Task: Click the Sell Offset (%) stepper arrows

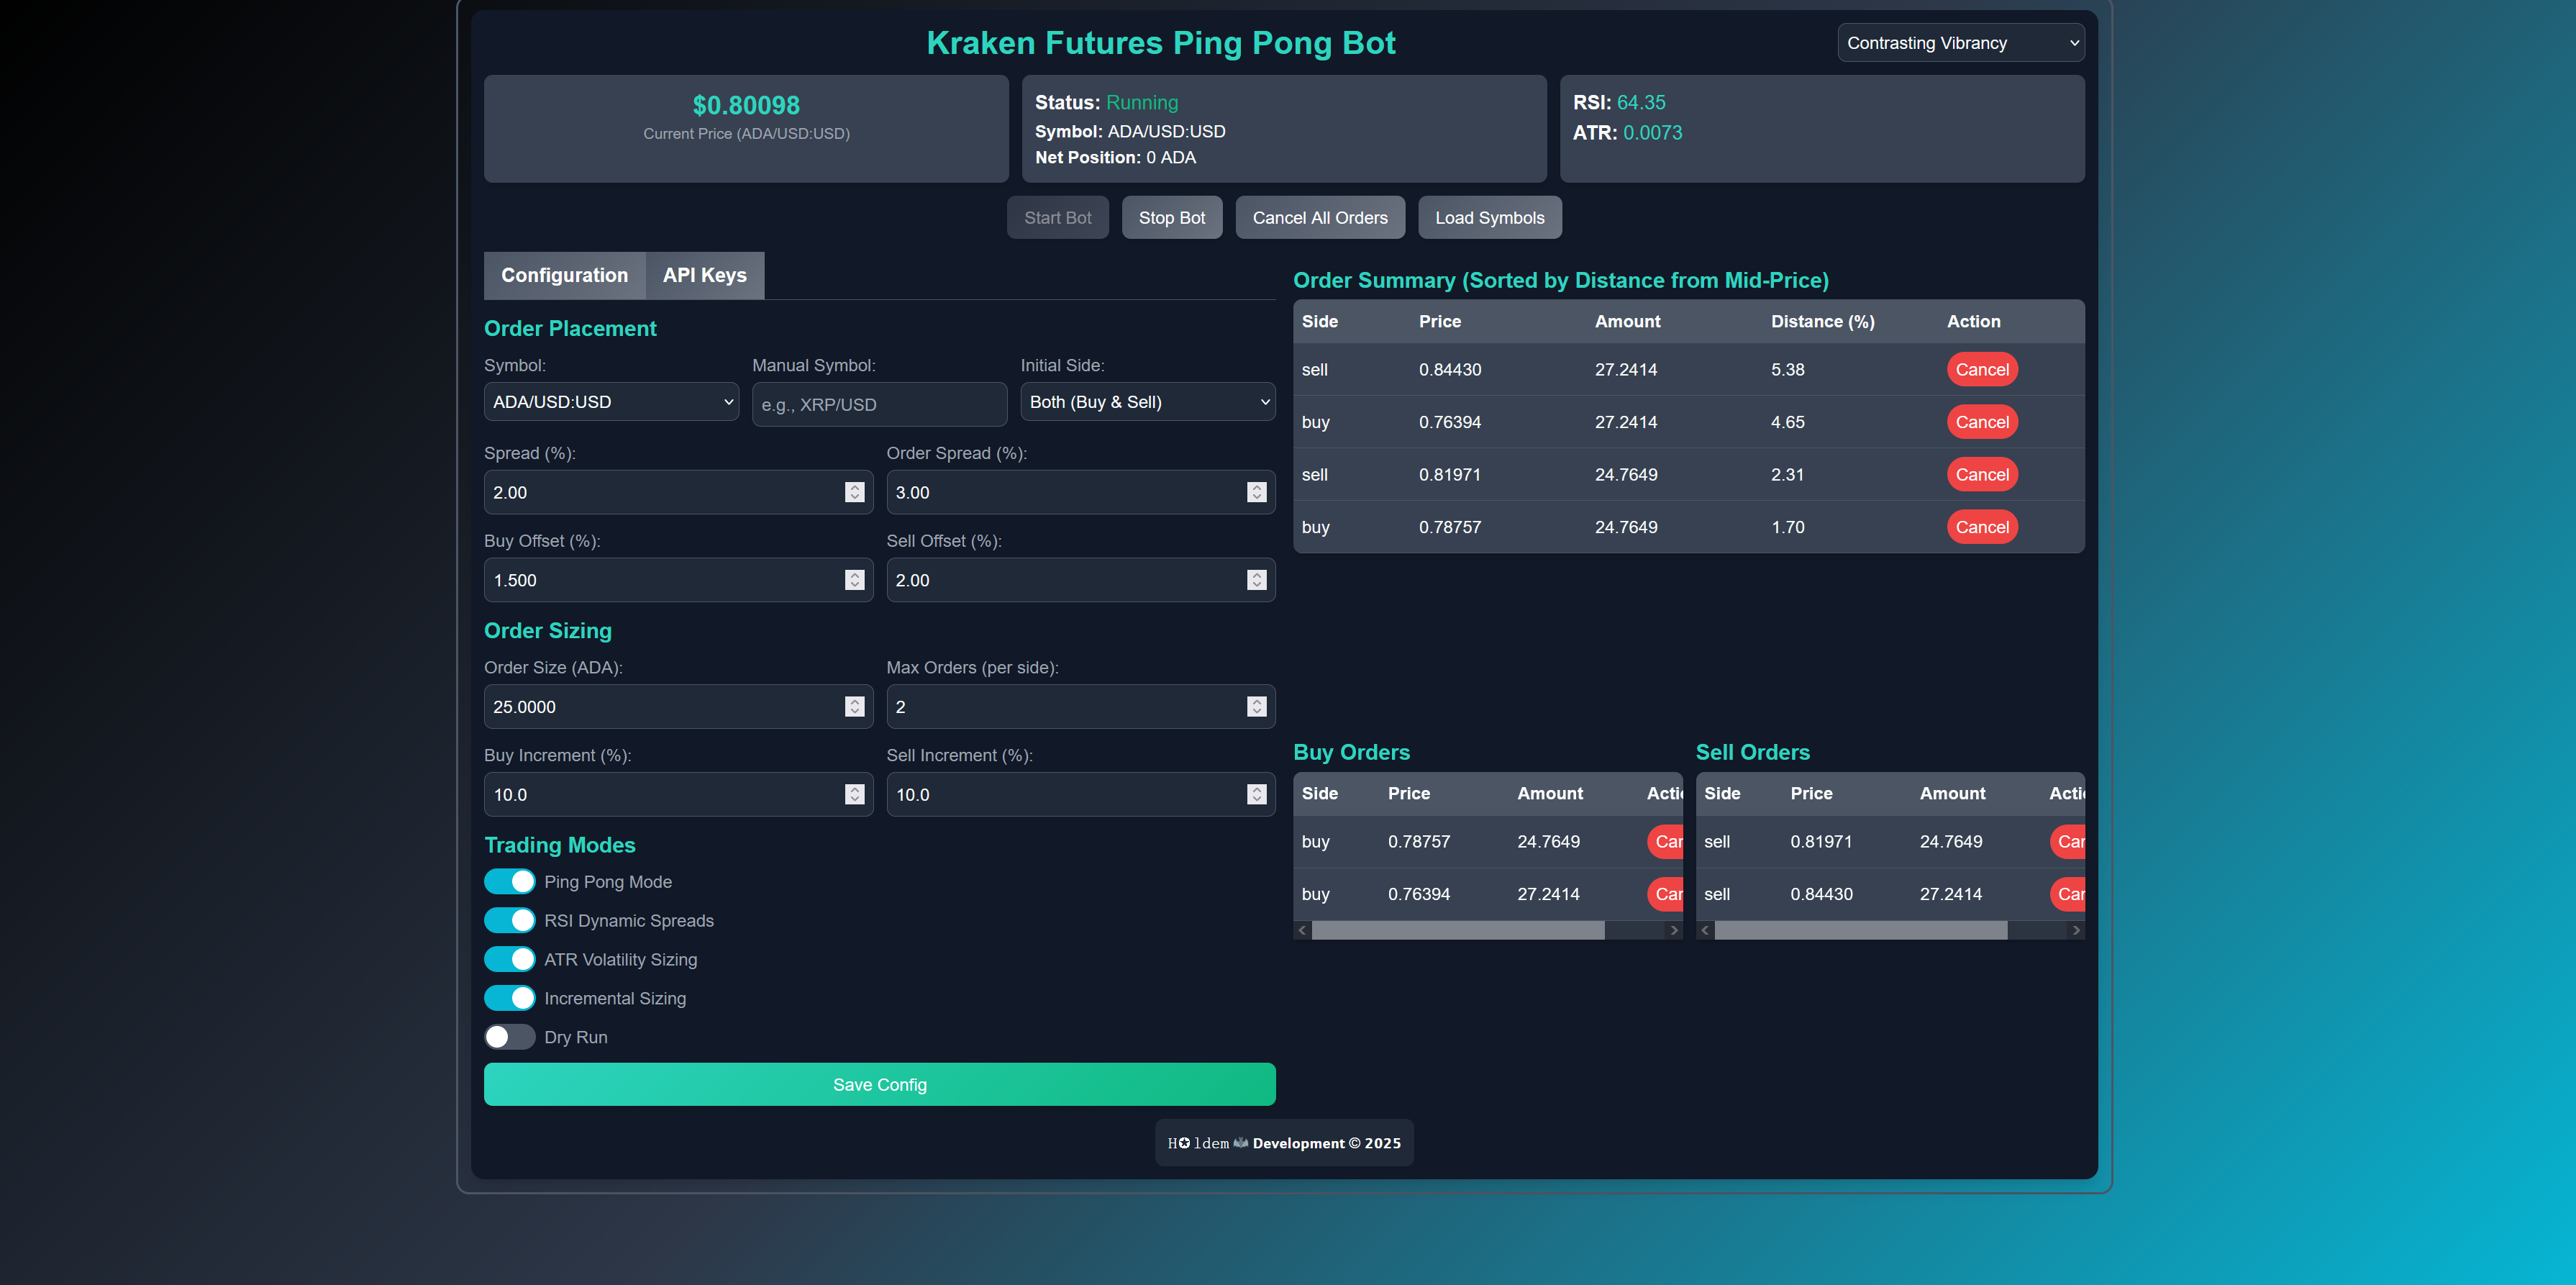Action: tap(1256, 580)
